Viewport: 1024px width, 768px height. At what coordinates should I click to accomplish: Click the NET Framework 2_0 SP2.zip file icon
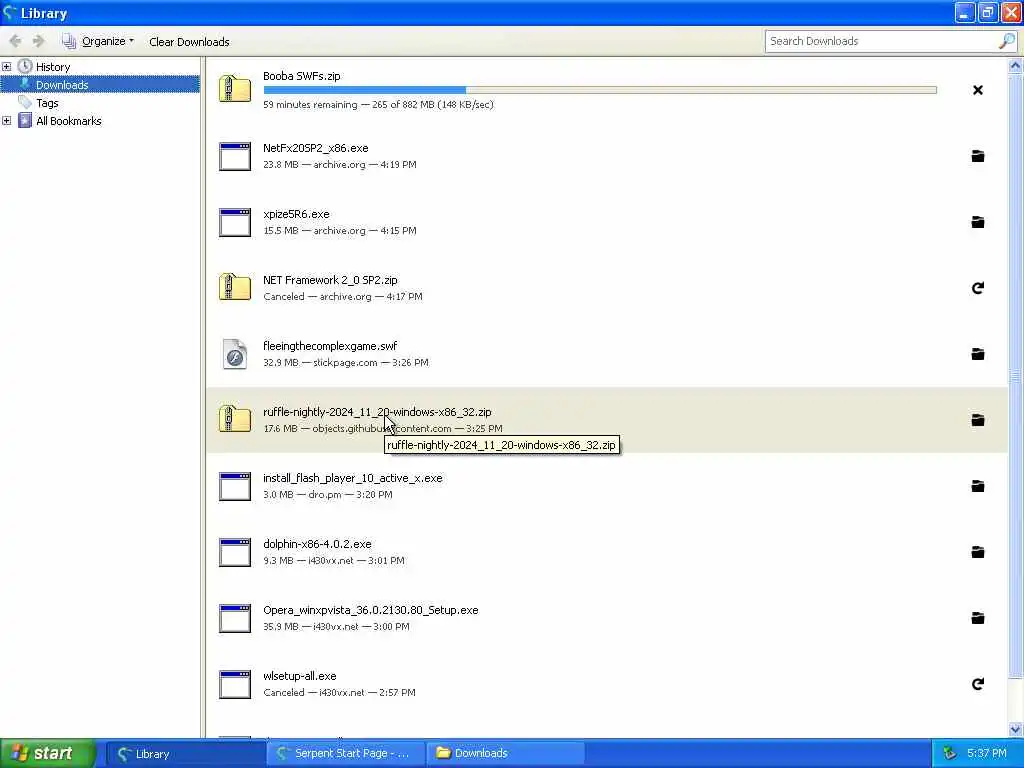235,287
